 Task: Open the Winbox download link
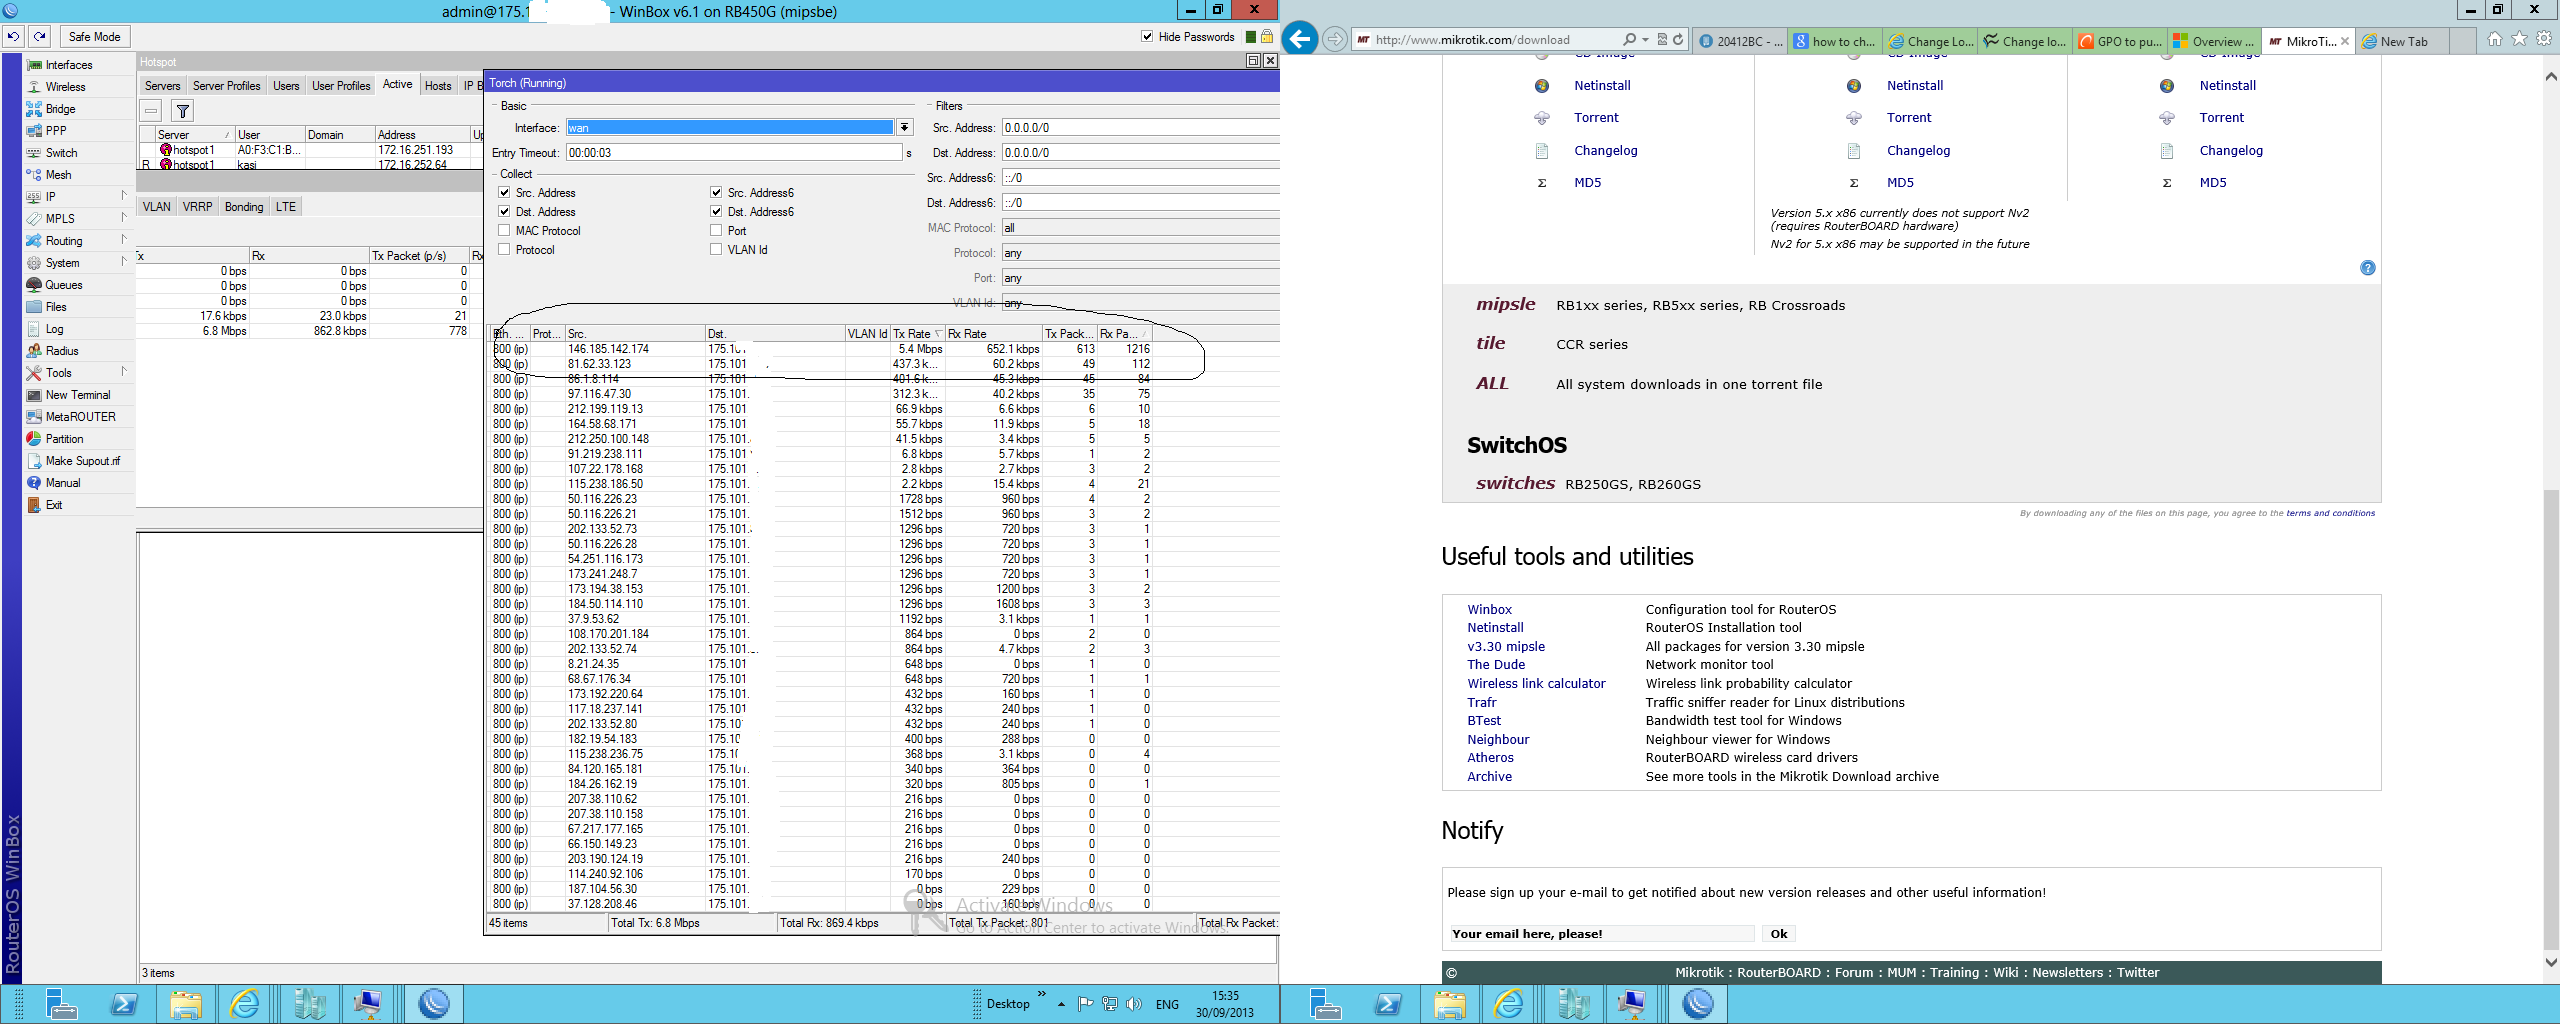[x=1489, y=610]
